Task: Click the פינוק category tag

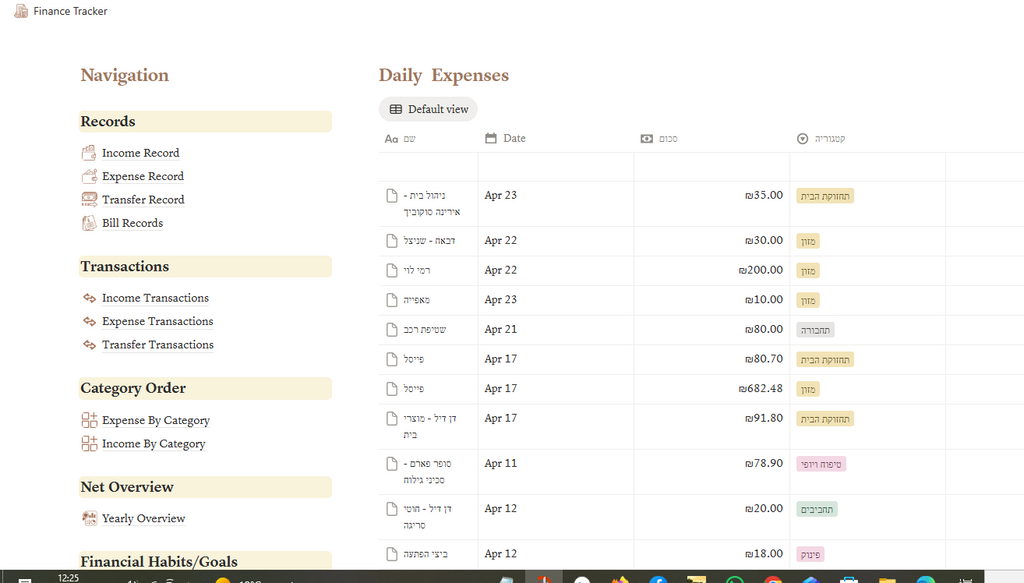Action: [810, 555]
